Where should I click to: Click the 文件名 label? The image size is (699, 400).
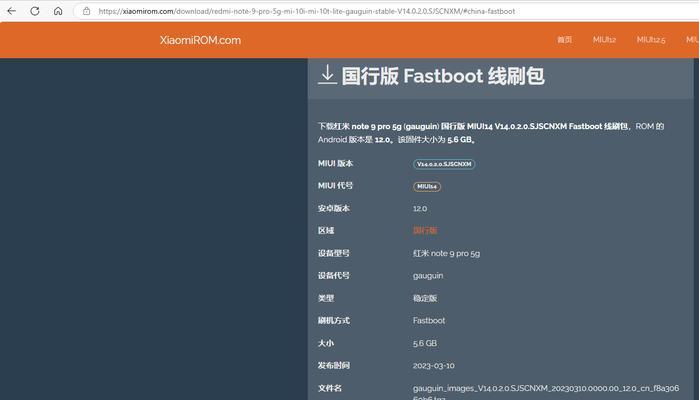pos(330,388)
